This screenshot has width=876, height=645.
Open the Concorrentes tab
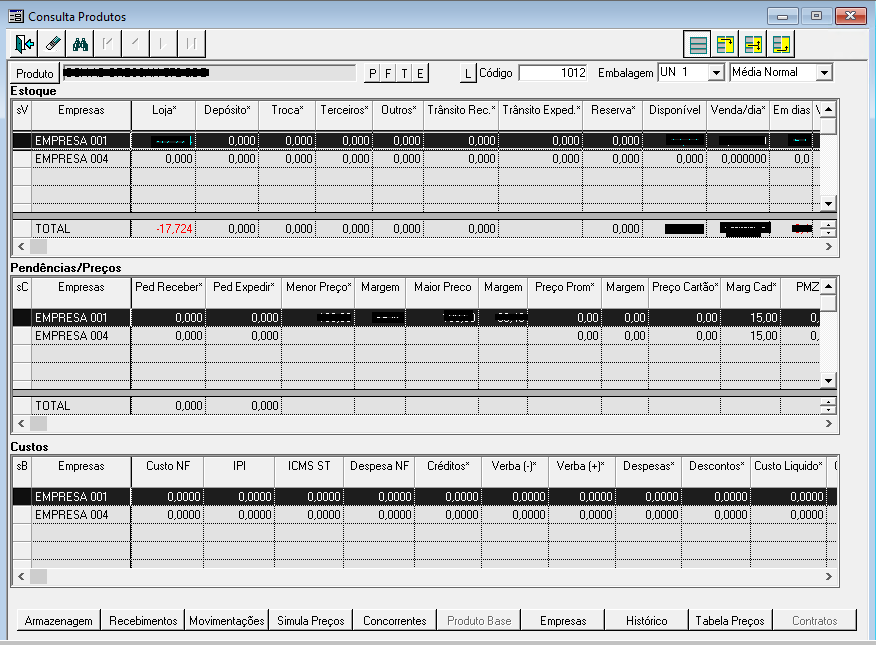(394, 620)
